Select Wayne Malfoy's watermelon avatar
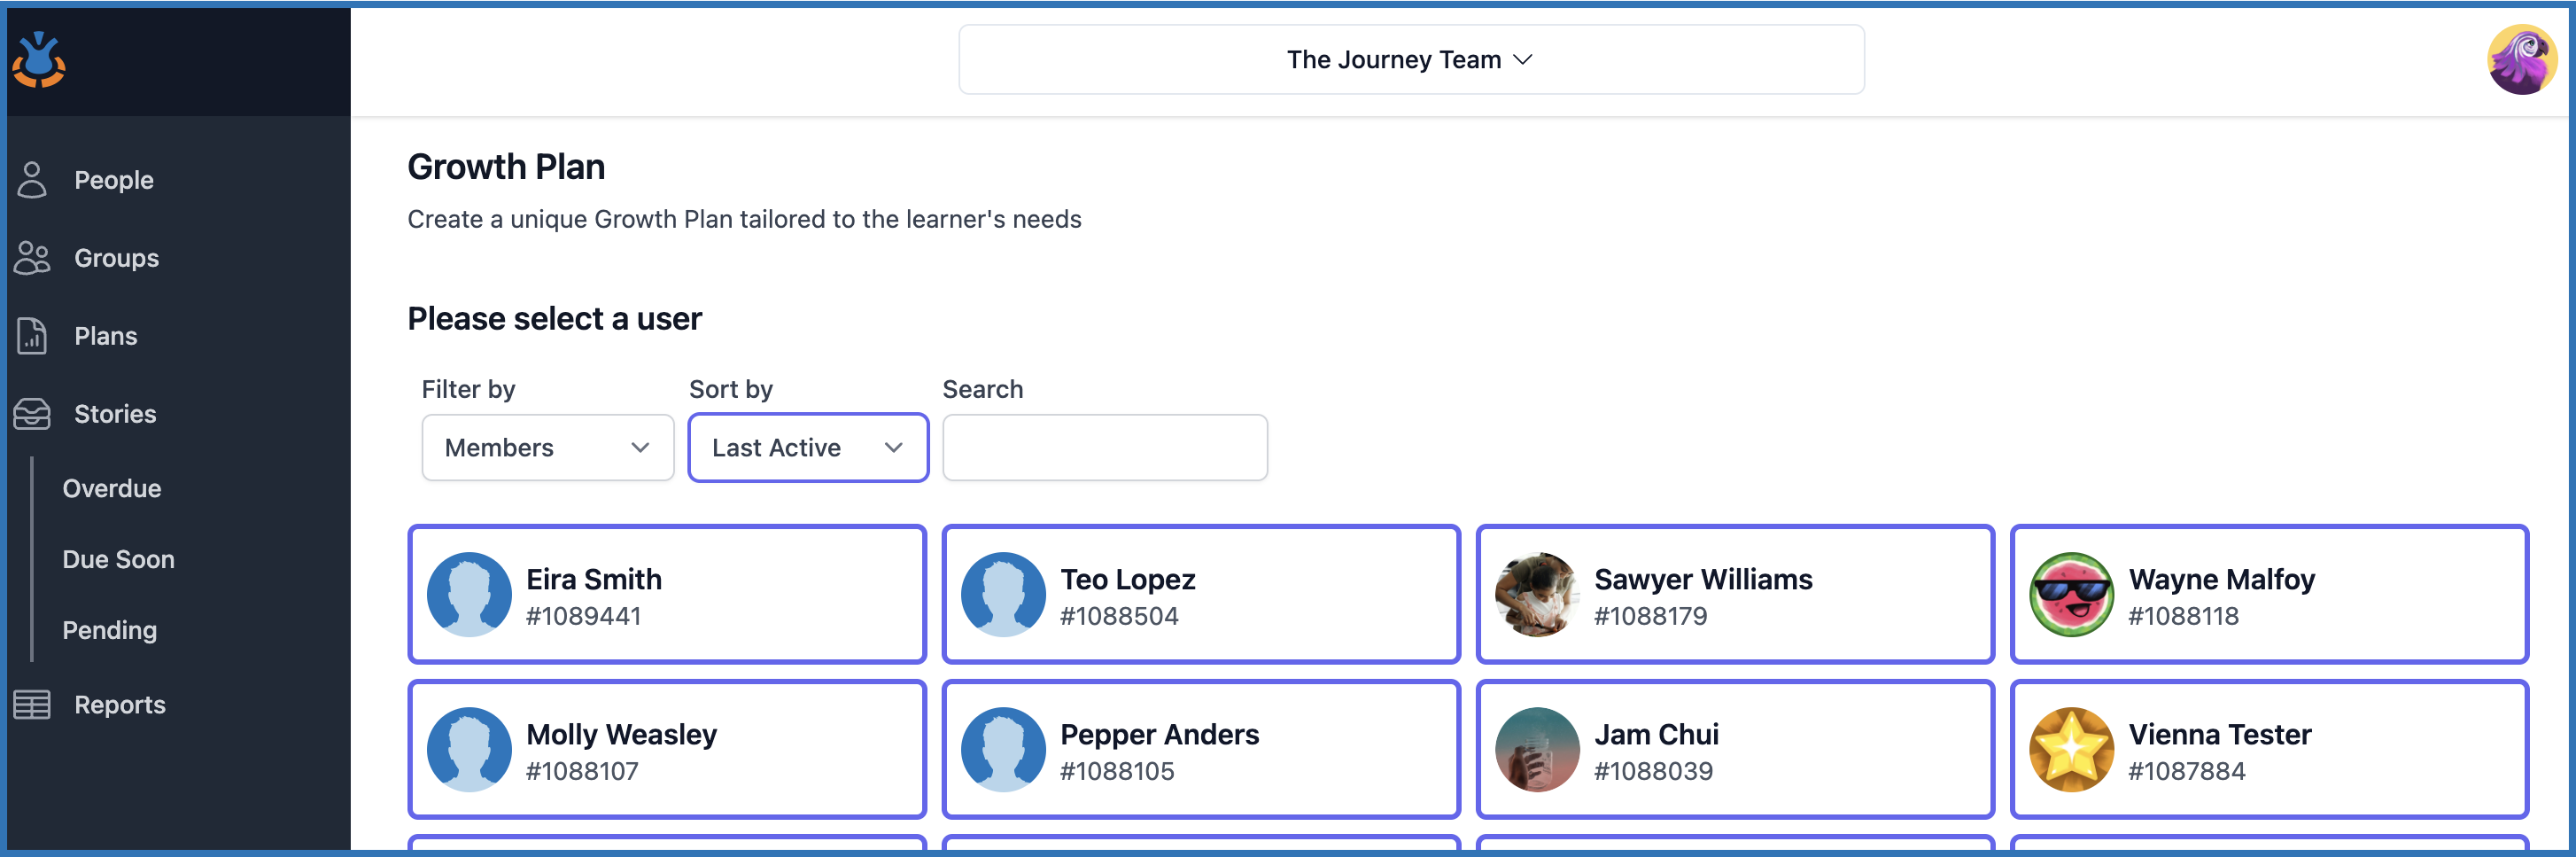Screen dimensions: 2576x857 pos(2071,595)
